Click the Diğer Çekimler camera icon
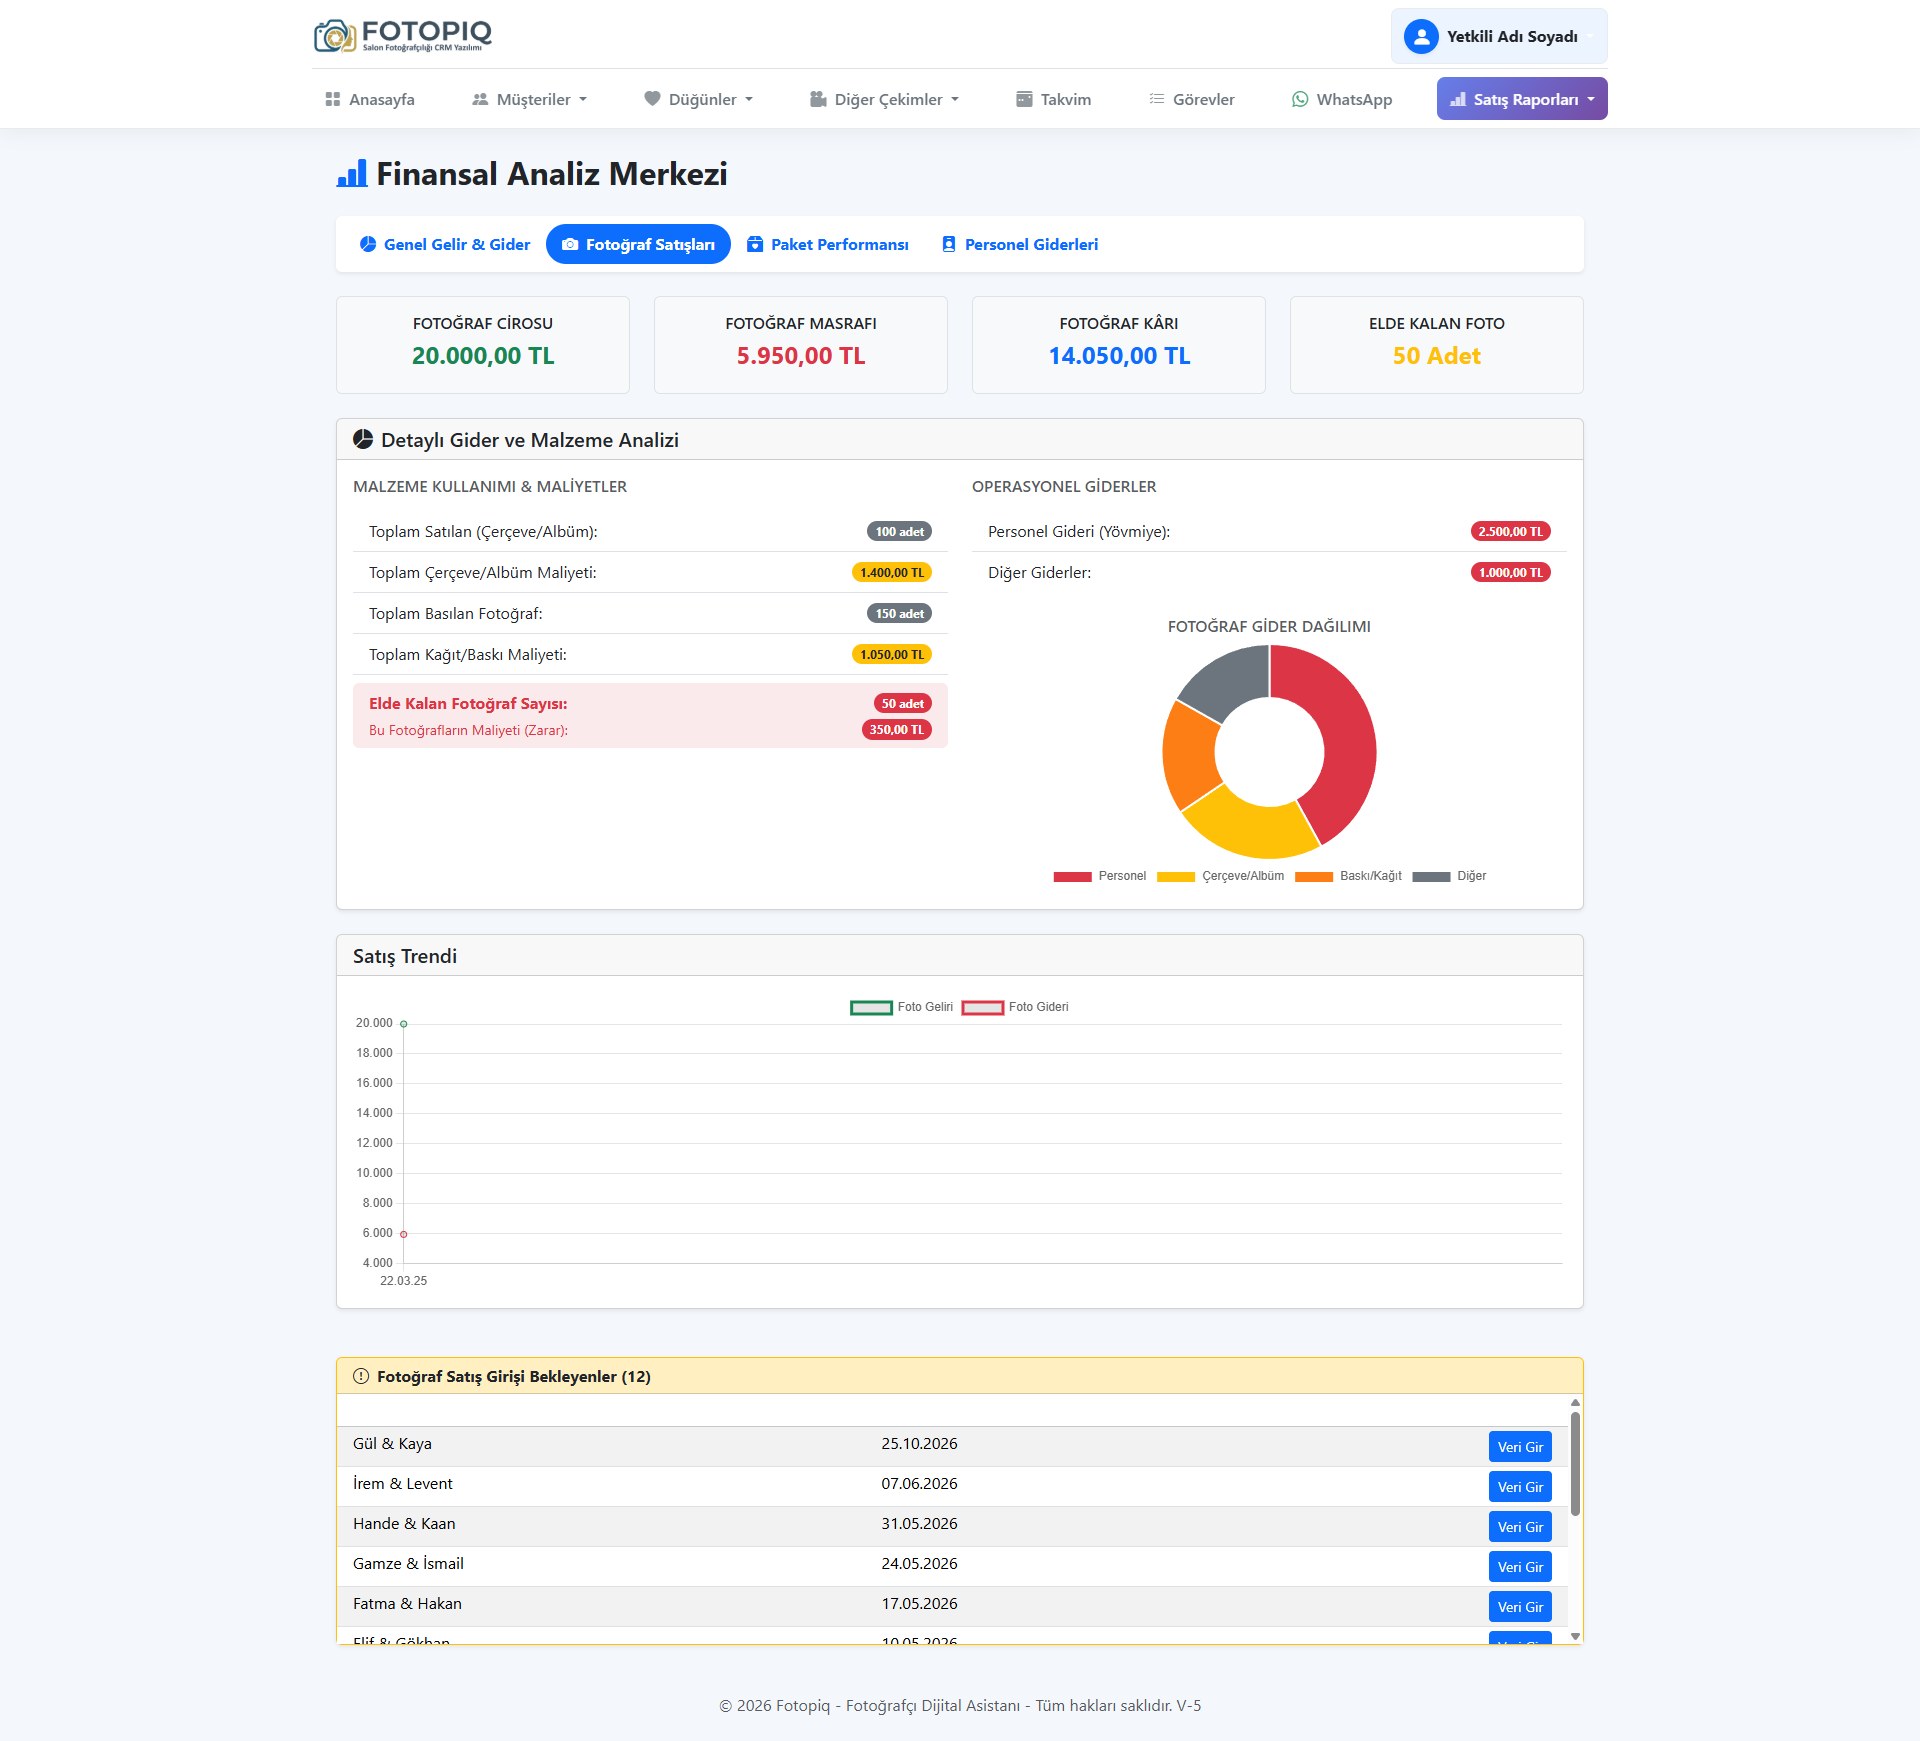The height and width of the screenshot is (1741, 1920). [818, 99]
